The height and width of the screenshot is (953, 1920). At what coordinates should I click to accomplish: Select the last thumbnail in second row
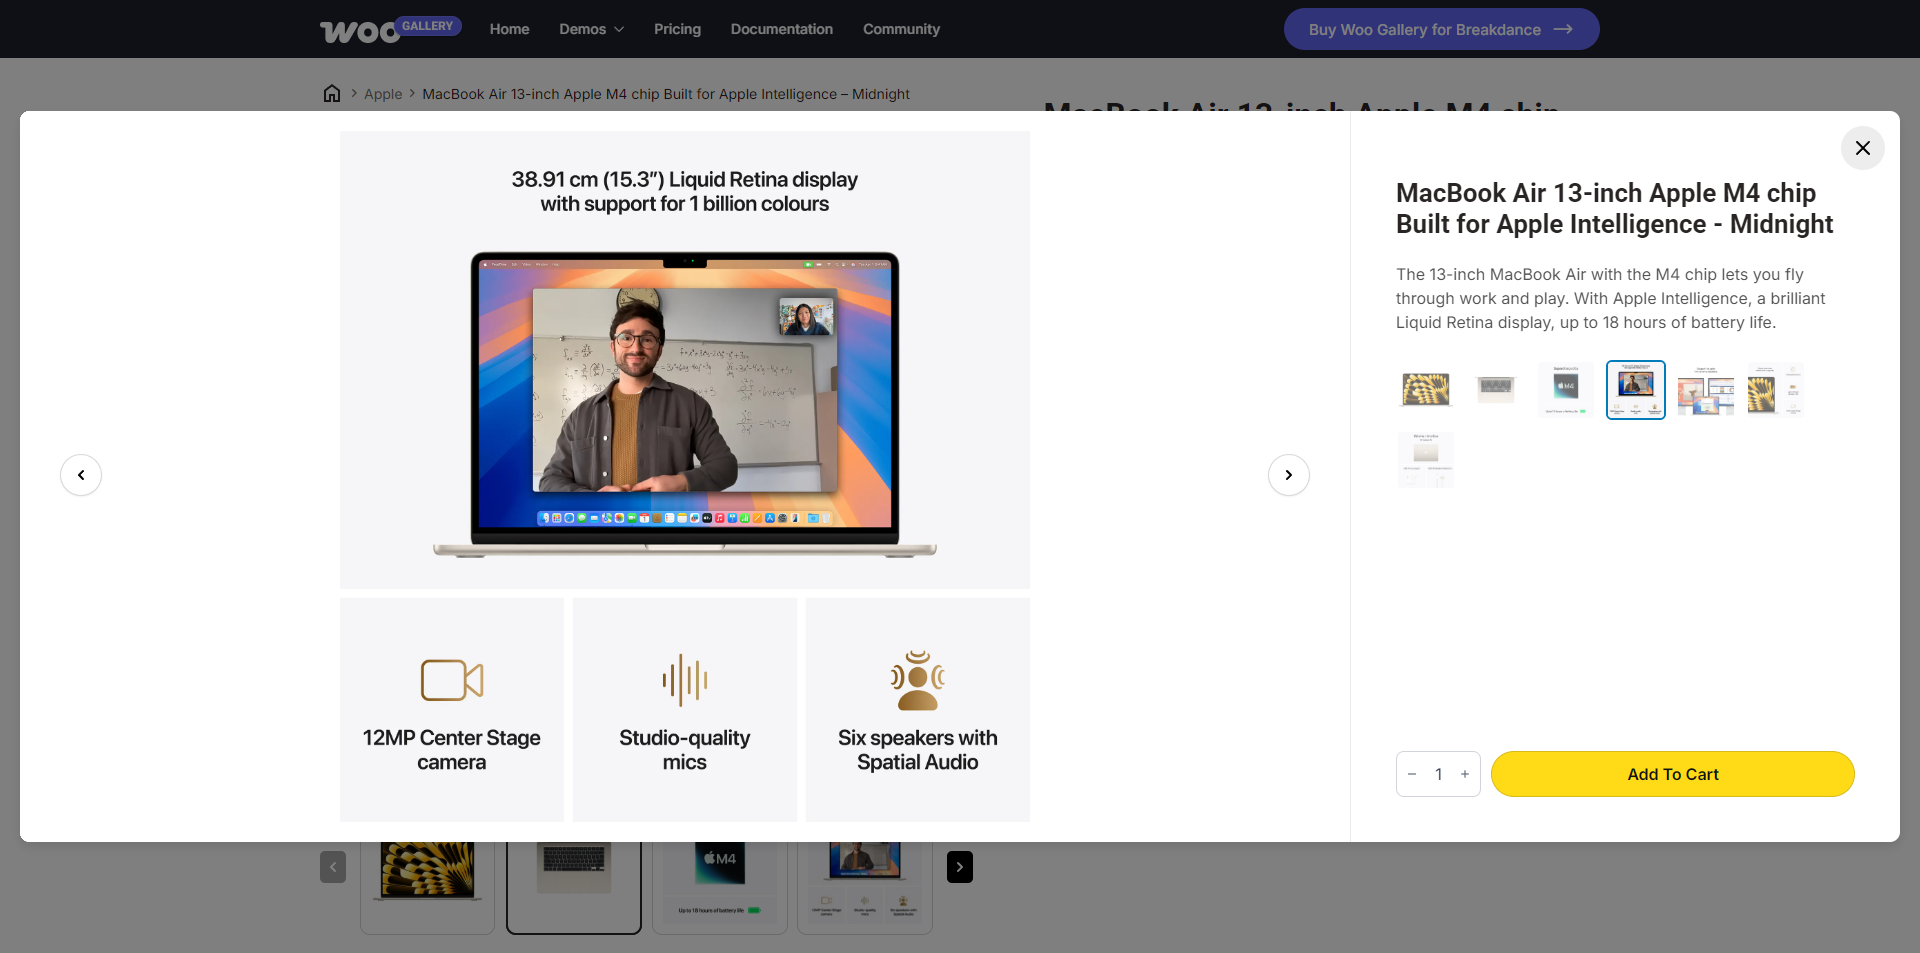[1426, 460]
